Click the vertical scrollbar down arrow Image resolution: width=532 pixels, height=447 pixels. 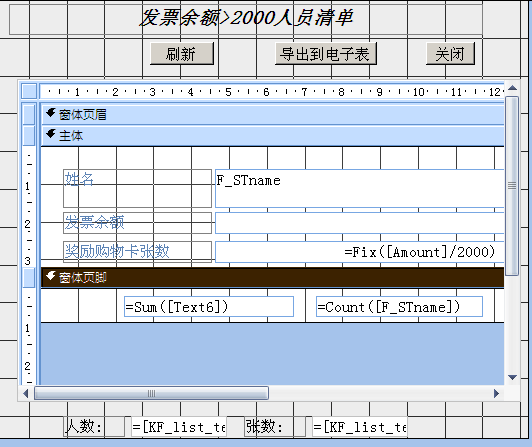tap(512, 377)
